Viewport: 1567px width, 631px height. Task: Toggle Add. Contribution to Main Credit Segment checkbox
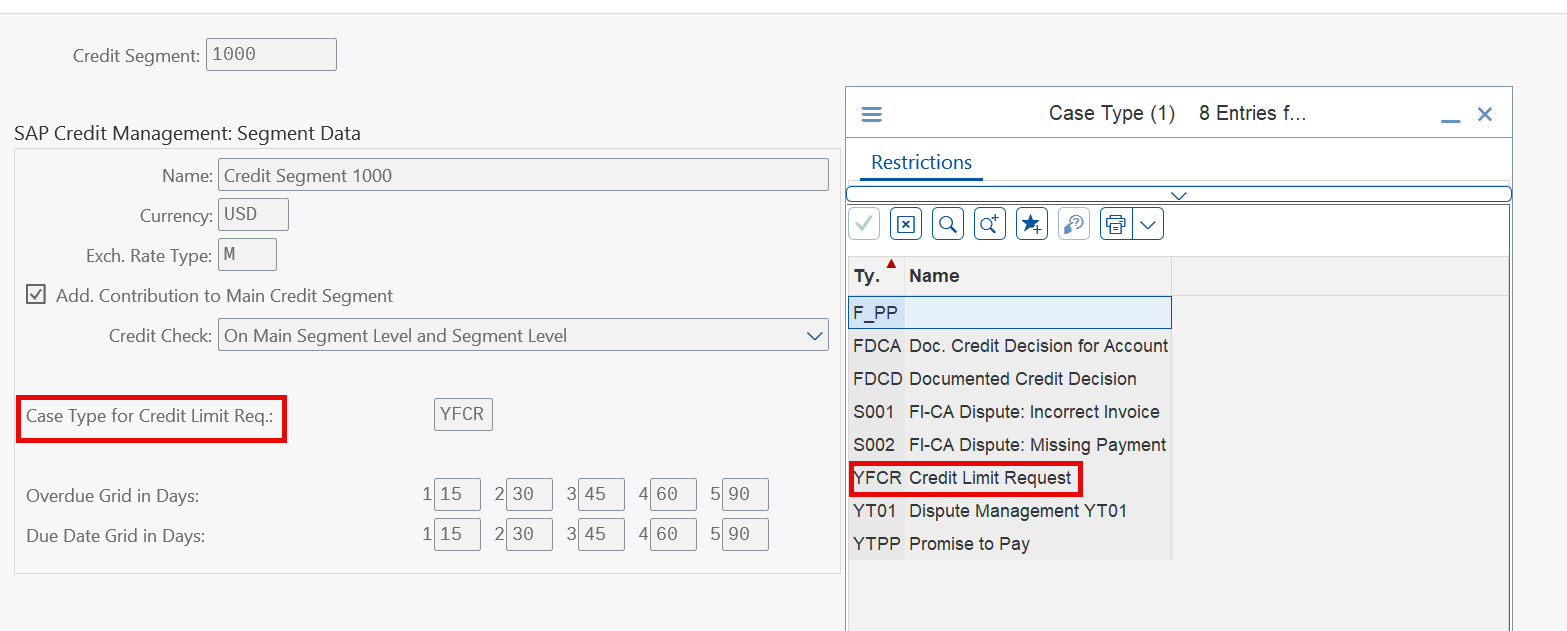[x=36, y=295]
